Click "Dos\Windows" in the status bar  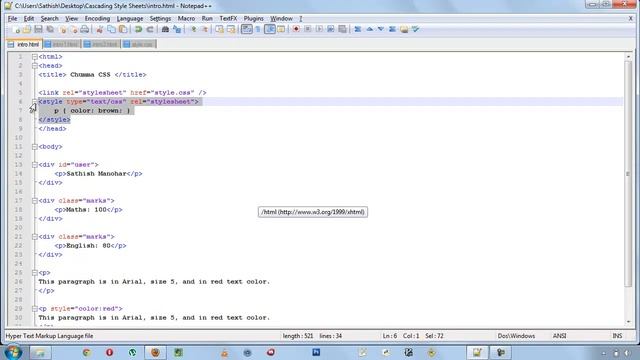tap(516, 336)
